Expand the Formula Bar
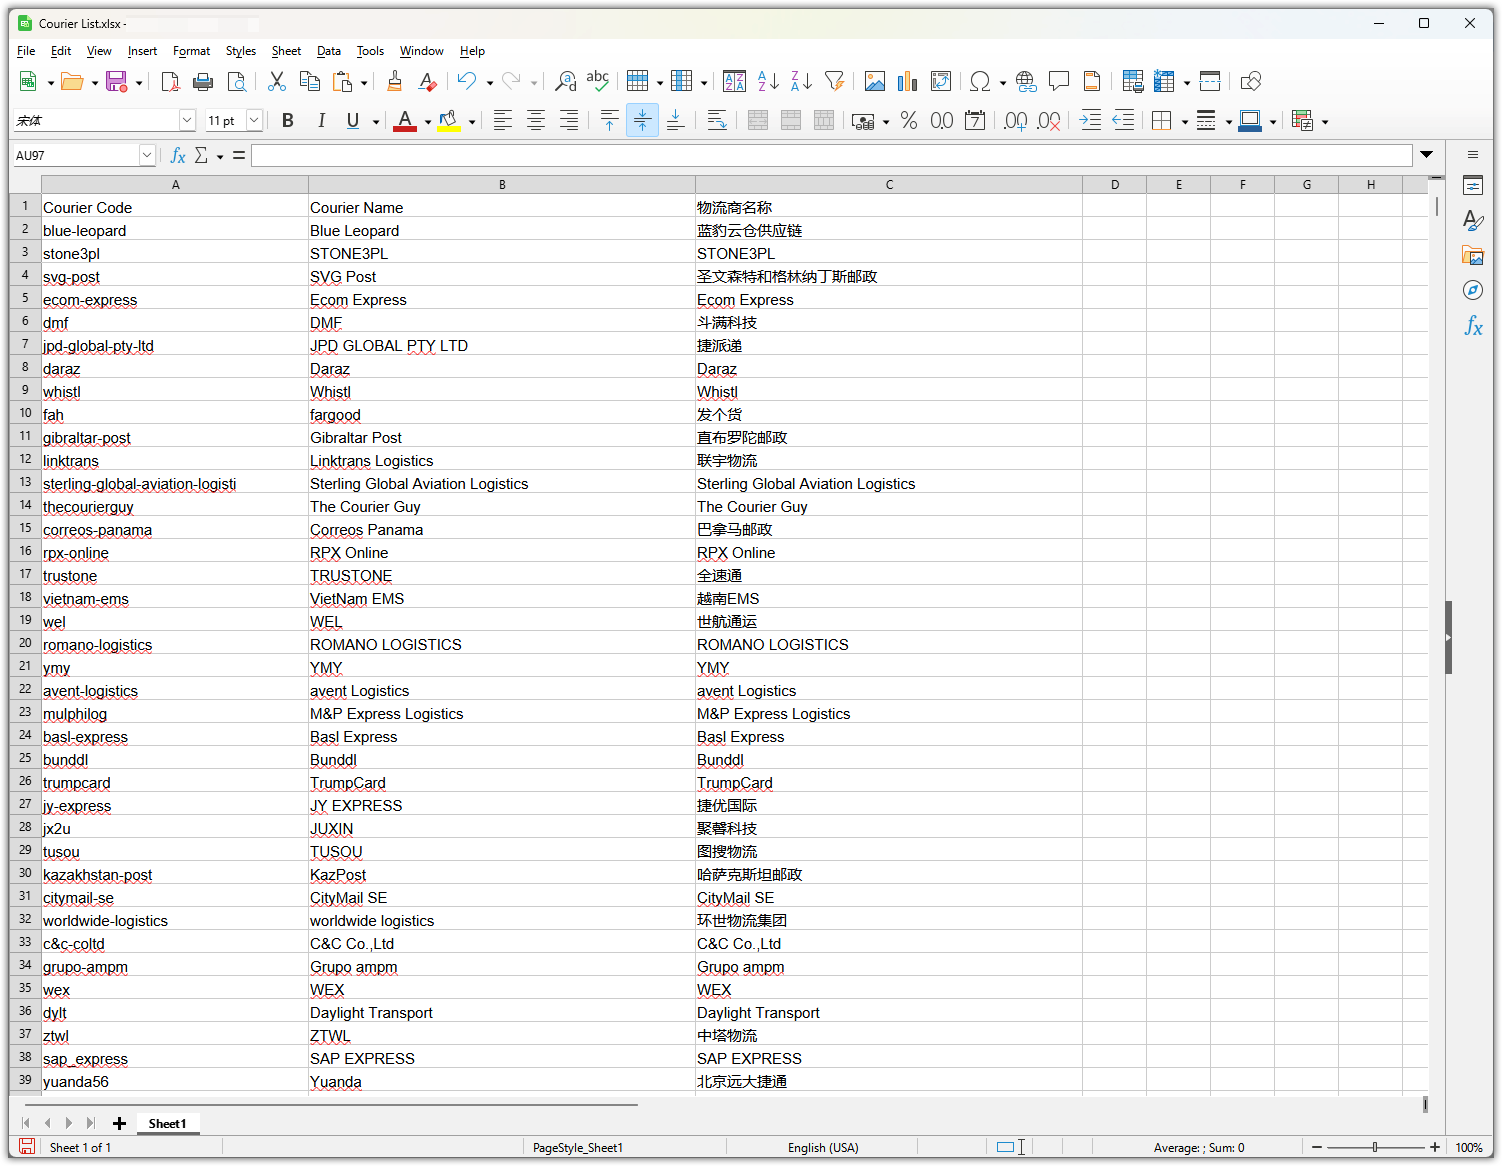Screen dimensions: 1502x1166 click(1427, 155)
